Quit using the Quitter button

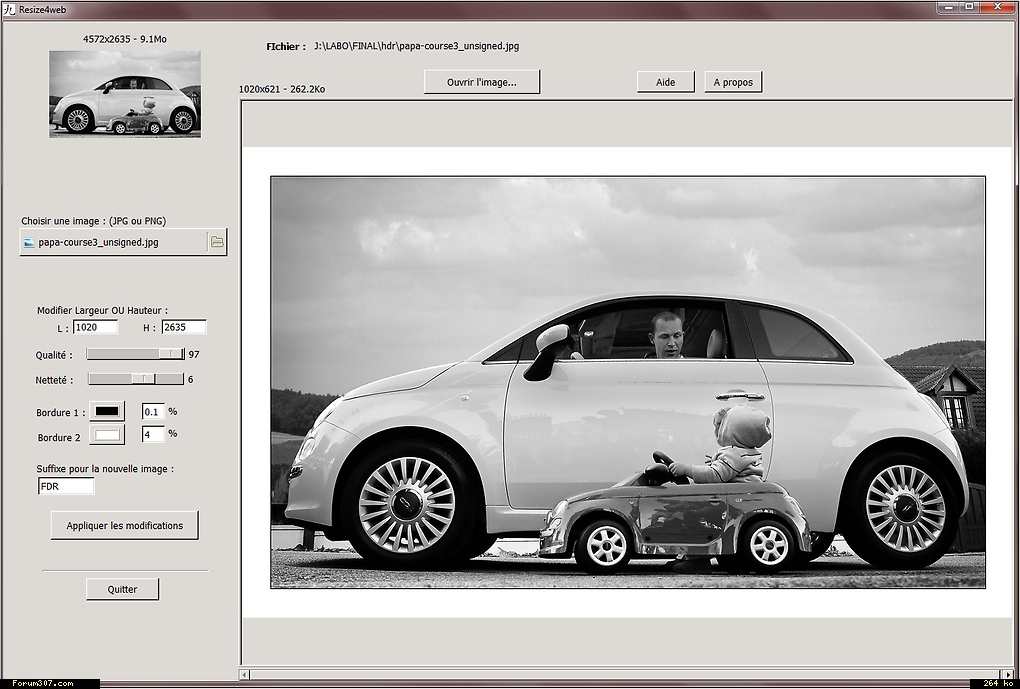(122, 589)
